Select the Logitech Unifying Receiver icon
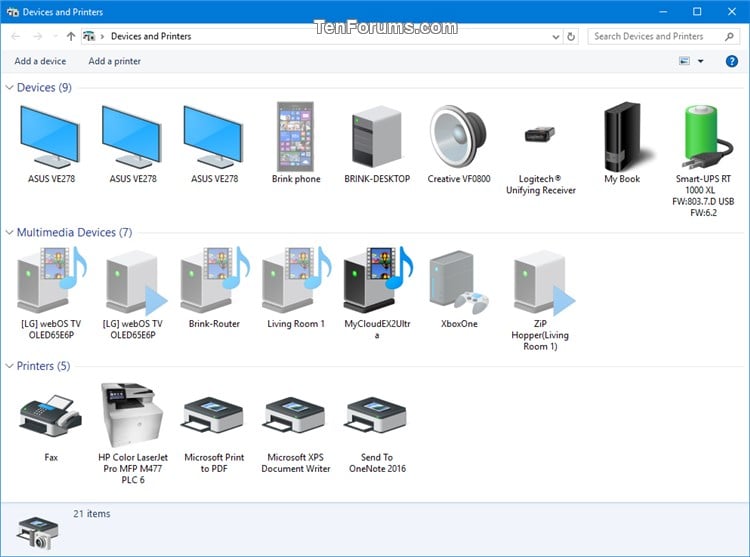This screenshot has width=750, height=557. 540,134
